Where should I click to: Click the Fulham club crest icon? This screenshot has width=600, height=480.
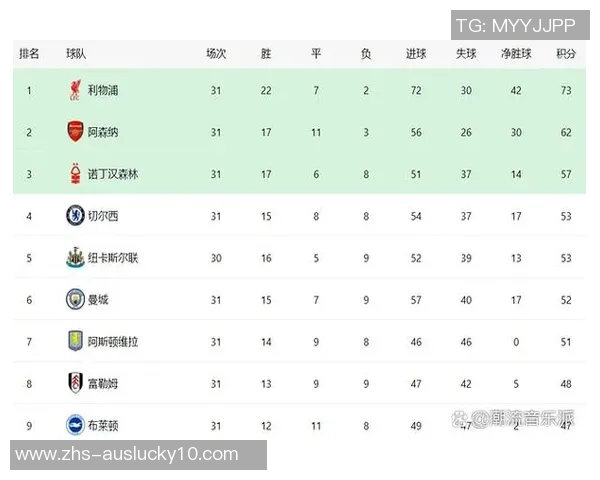pyautogui.click(x=75, y=383)
